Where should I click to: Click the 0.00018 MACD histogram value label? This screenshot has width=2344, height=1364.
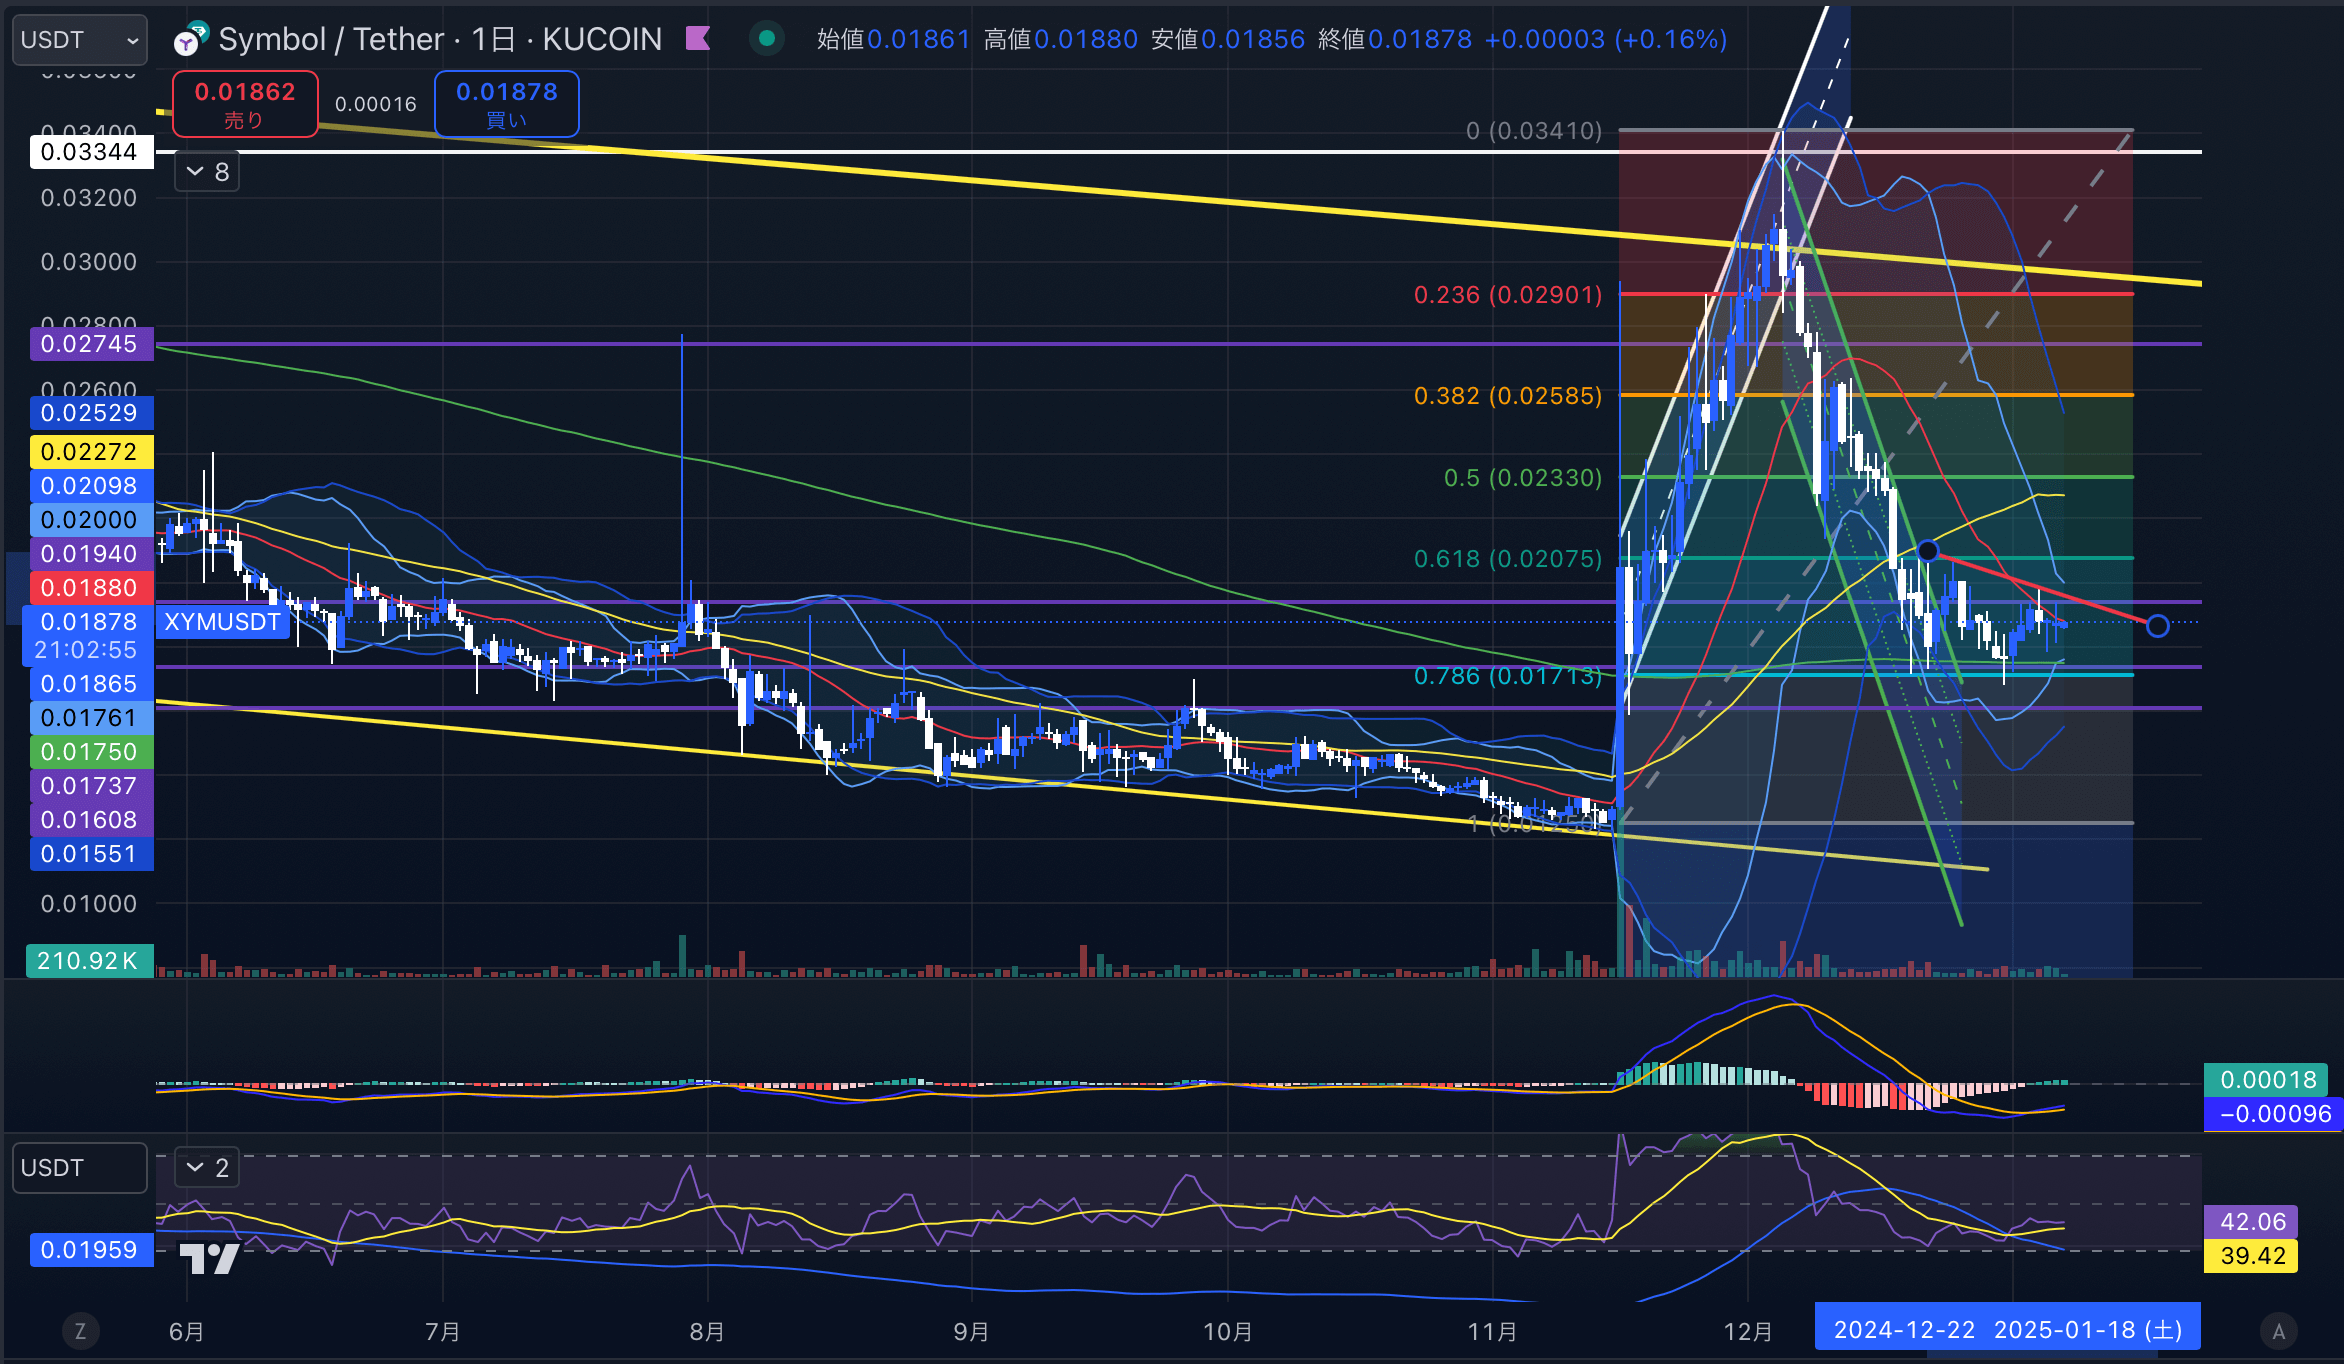pyautogui.click(x=2267, y=1080)
